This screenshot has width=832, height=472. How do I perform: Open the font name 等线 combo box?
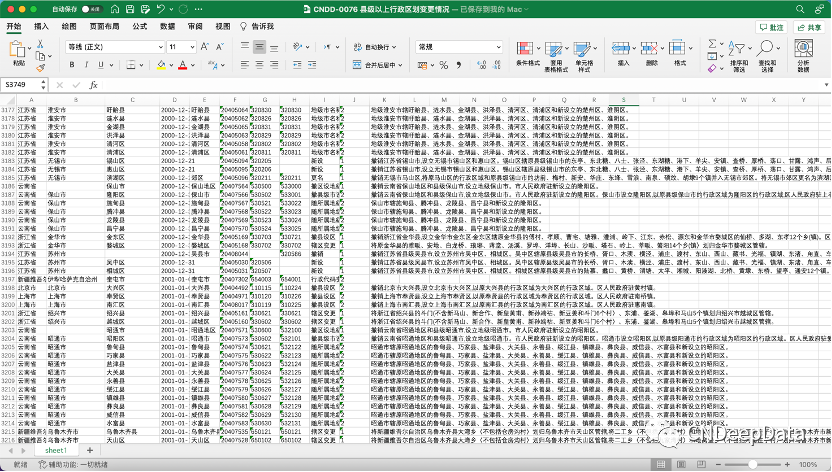tap(115, 47)
